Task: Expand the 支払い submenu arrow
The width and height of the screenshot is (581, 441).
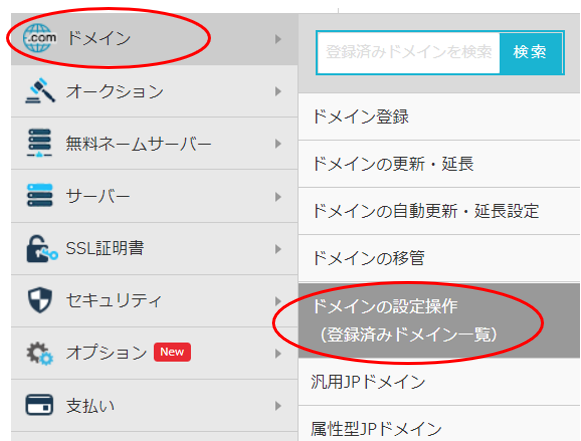Action: [278, 406]
